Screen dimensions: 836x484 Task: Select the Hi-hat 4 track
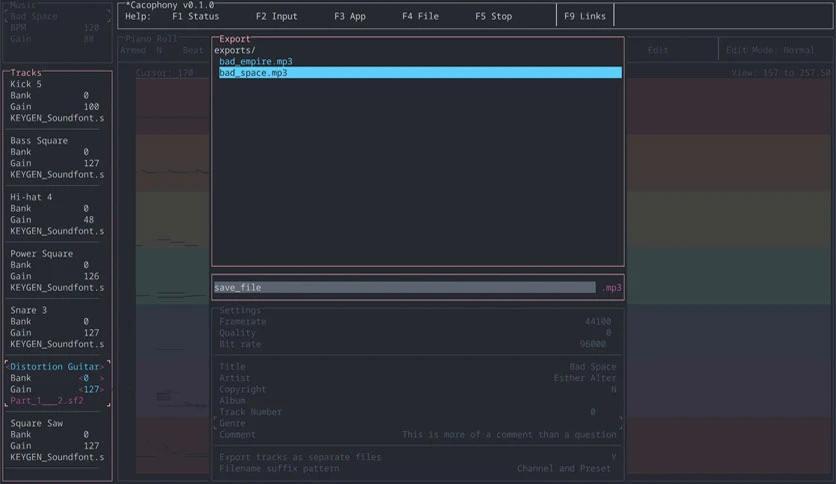pos(31,197)
